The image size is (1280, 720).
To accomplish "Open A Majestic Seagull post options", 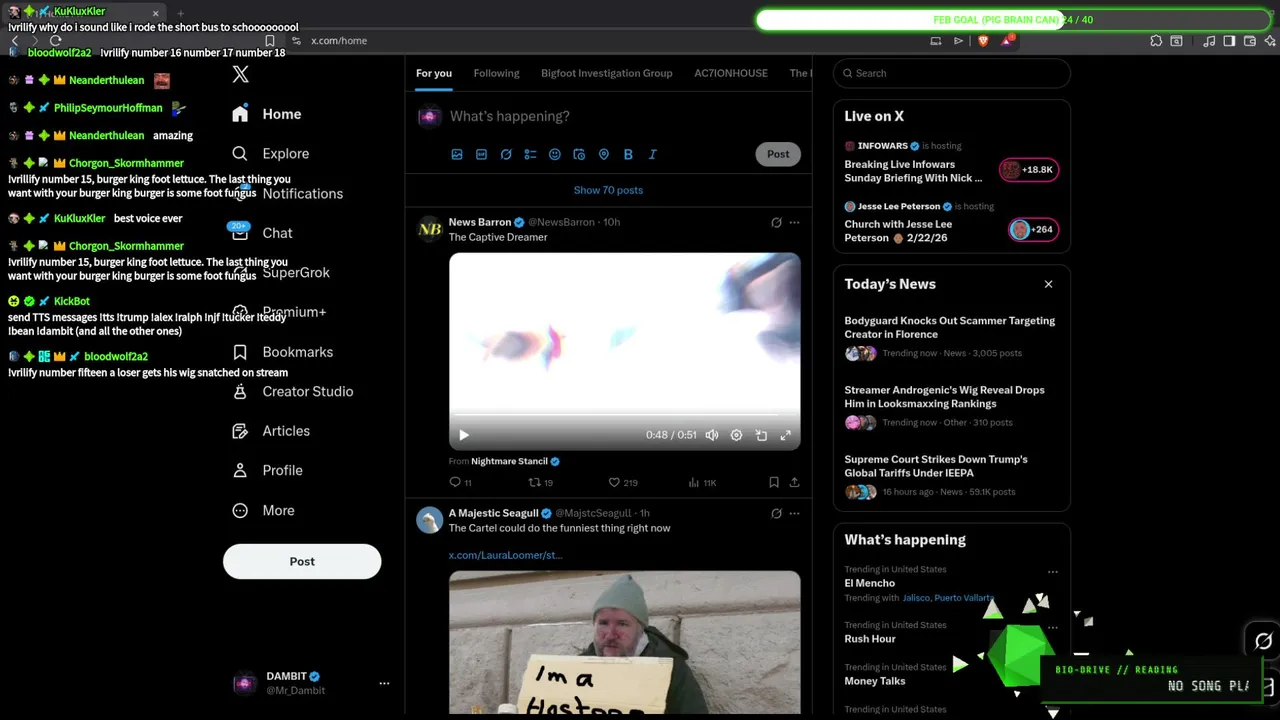I will tap(795, 513).
